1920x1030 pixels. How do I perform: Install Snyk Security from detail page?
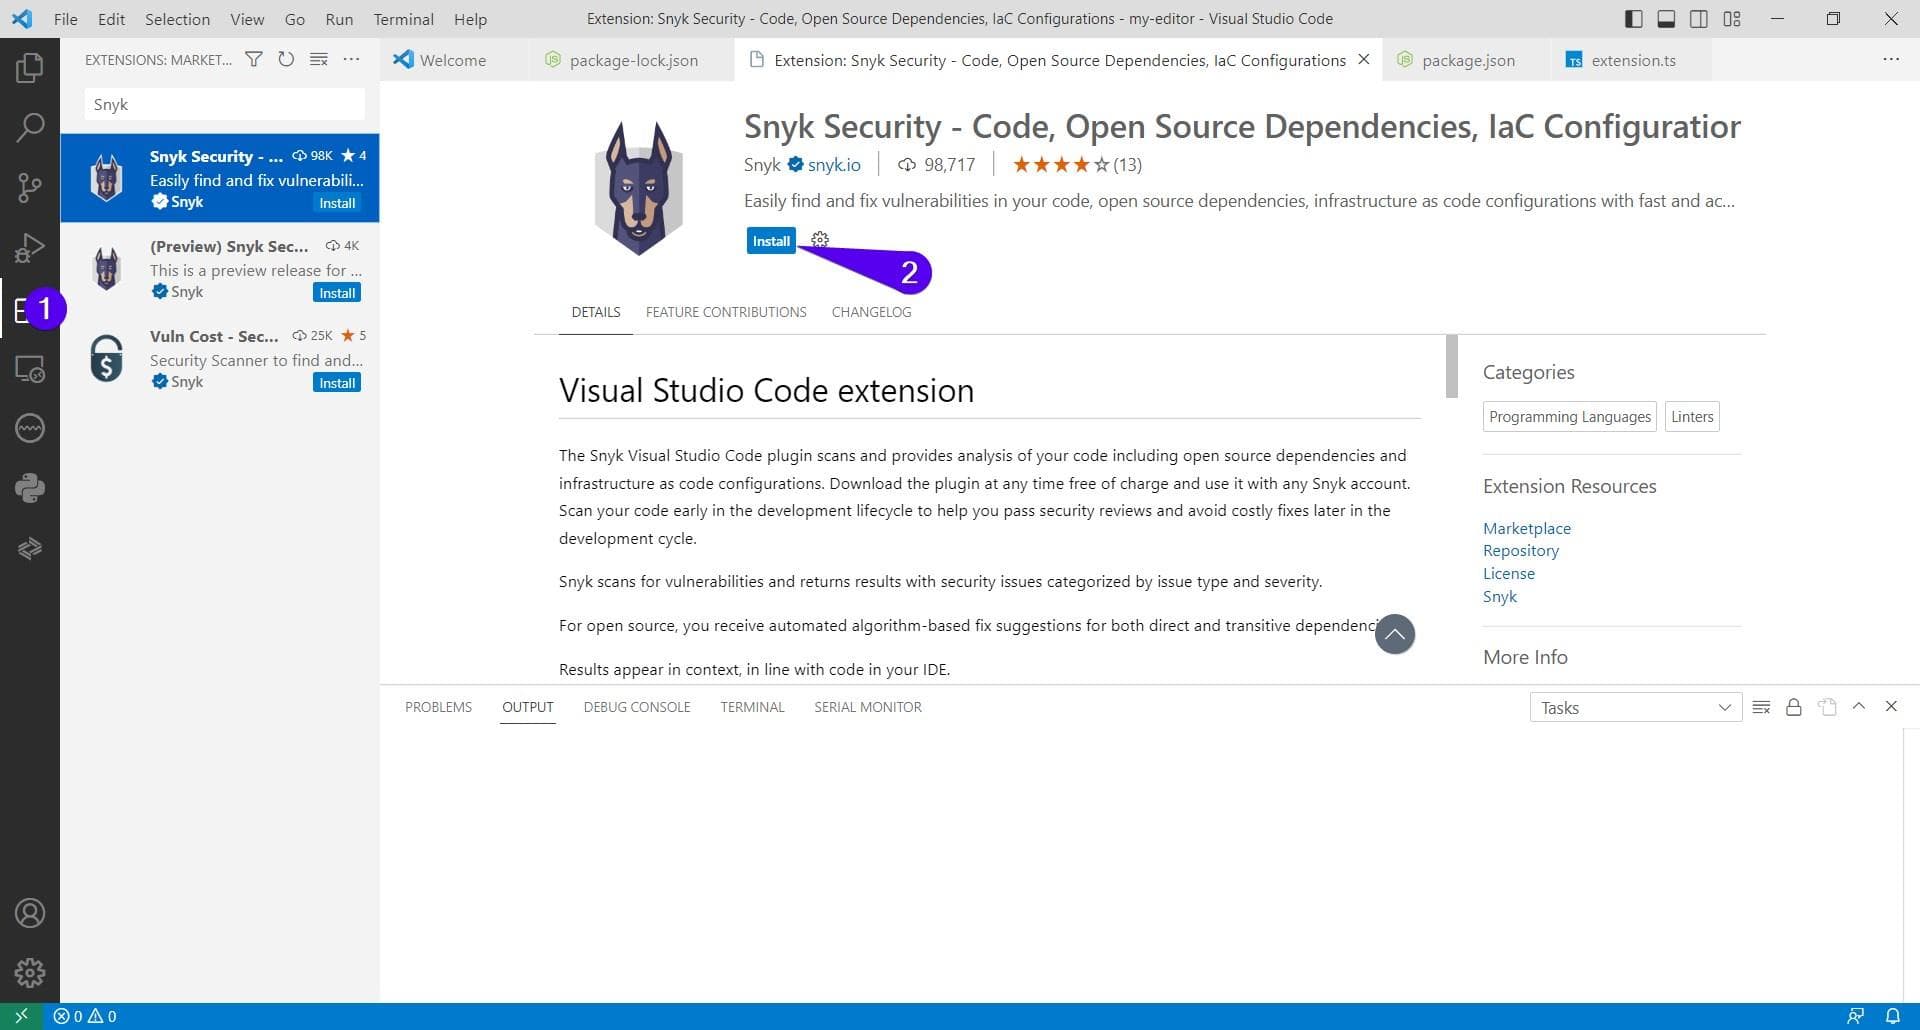point(771,241)
